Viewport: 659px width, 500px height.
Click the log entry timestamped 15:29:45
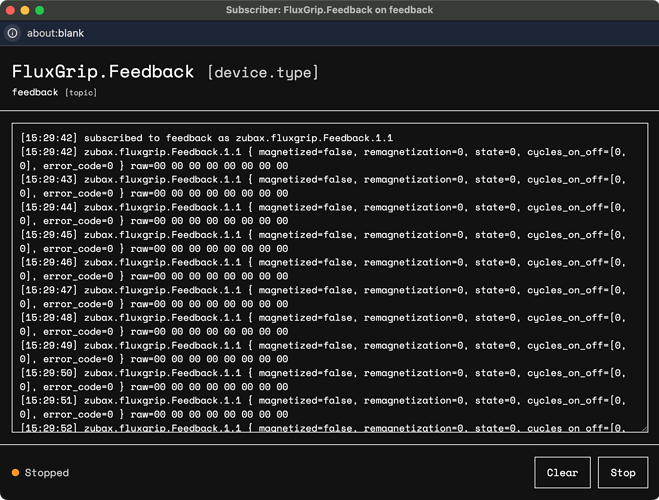(x=323, y=242)
